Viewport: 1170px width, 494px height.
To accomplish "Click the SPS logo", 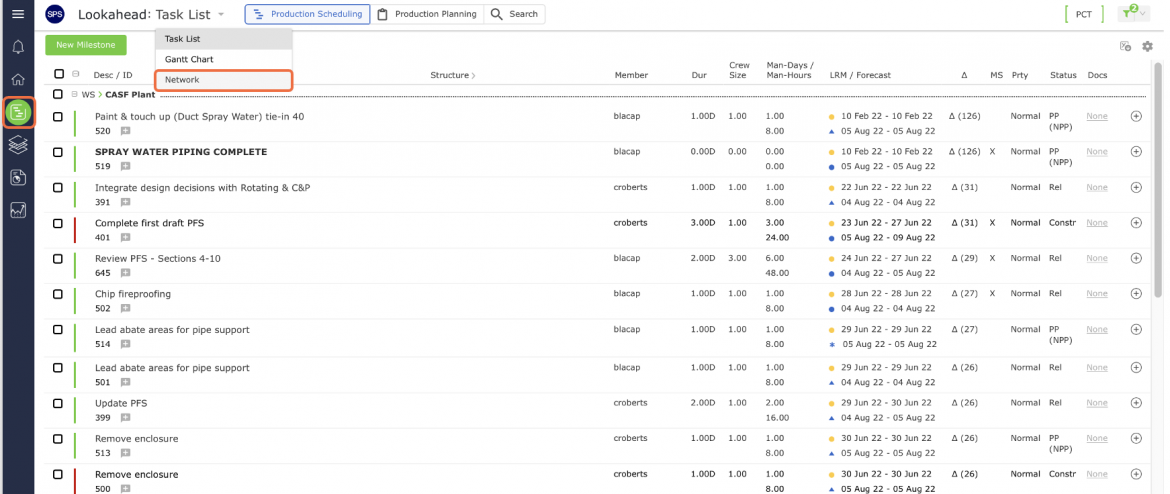I will tap(54, 14).
